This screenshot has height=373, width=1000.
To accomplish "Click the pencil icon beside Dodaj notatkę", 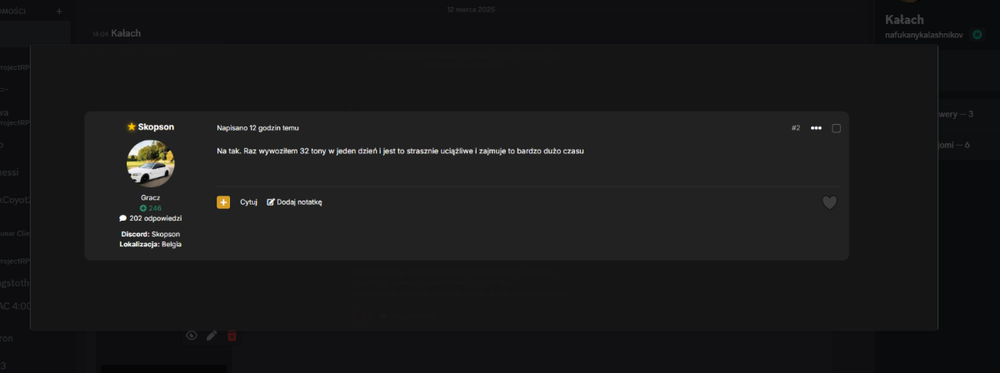I will tap(270, 202).
